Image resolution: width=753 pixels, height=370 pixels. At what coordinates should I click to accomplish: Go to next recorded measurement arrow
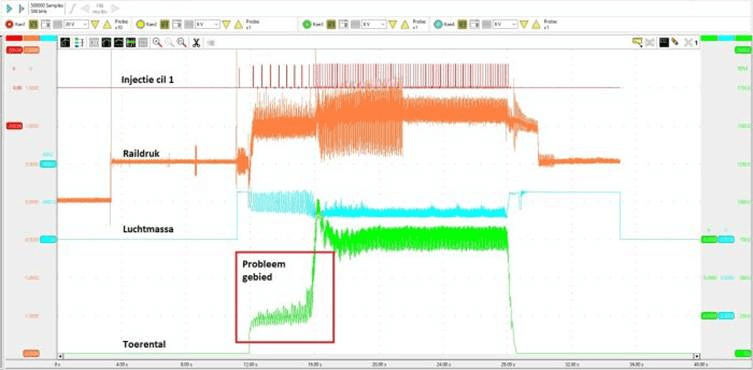pyautogui.click(x=115, y=8)
